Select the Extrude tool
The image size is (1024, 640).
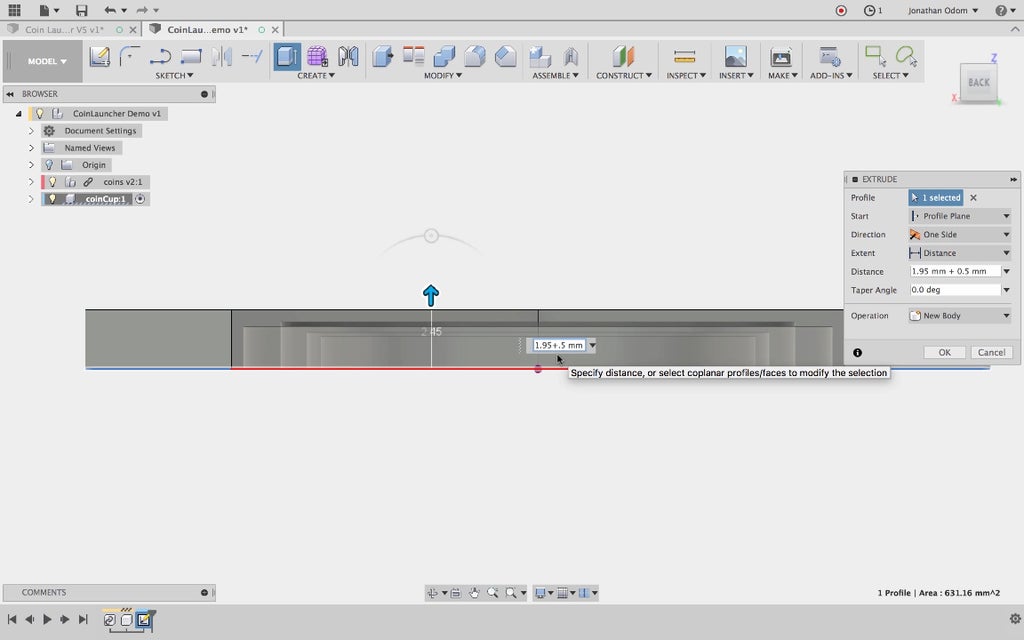(287, 56)
